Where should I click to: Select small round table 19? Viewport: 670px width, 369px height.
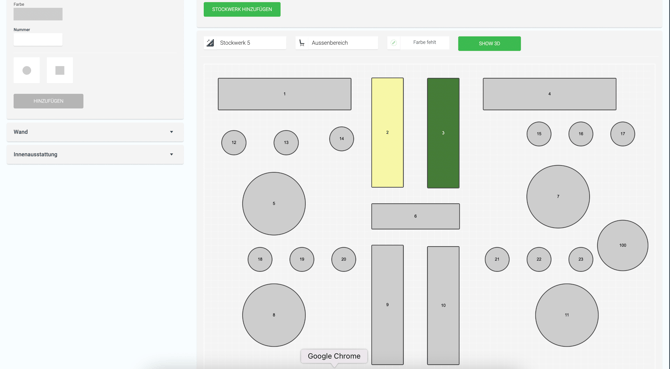tap(302, 259)
